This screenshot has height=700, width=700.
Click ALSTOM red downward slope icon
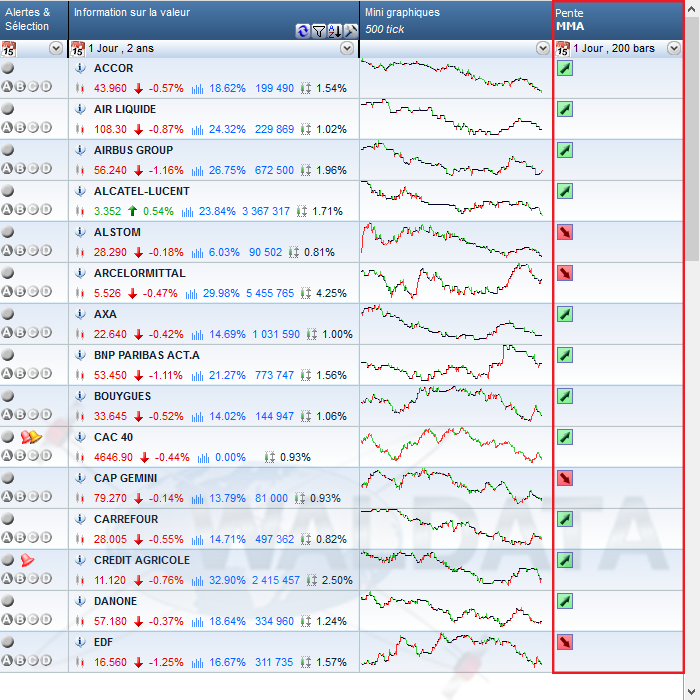(565, 232)
